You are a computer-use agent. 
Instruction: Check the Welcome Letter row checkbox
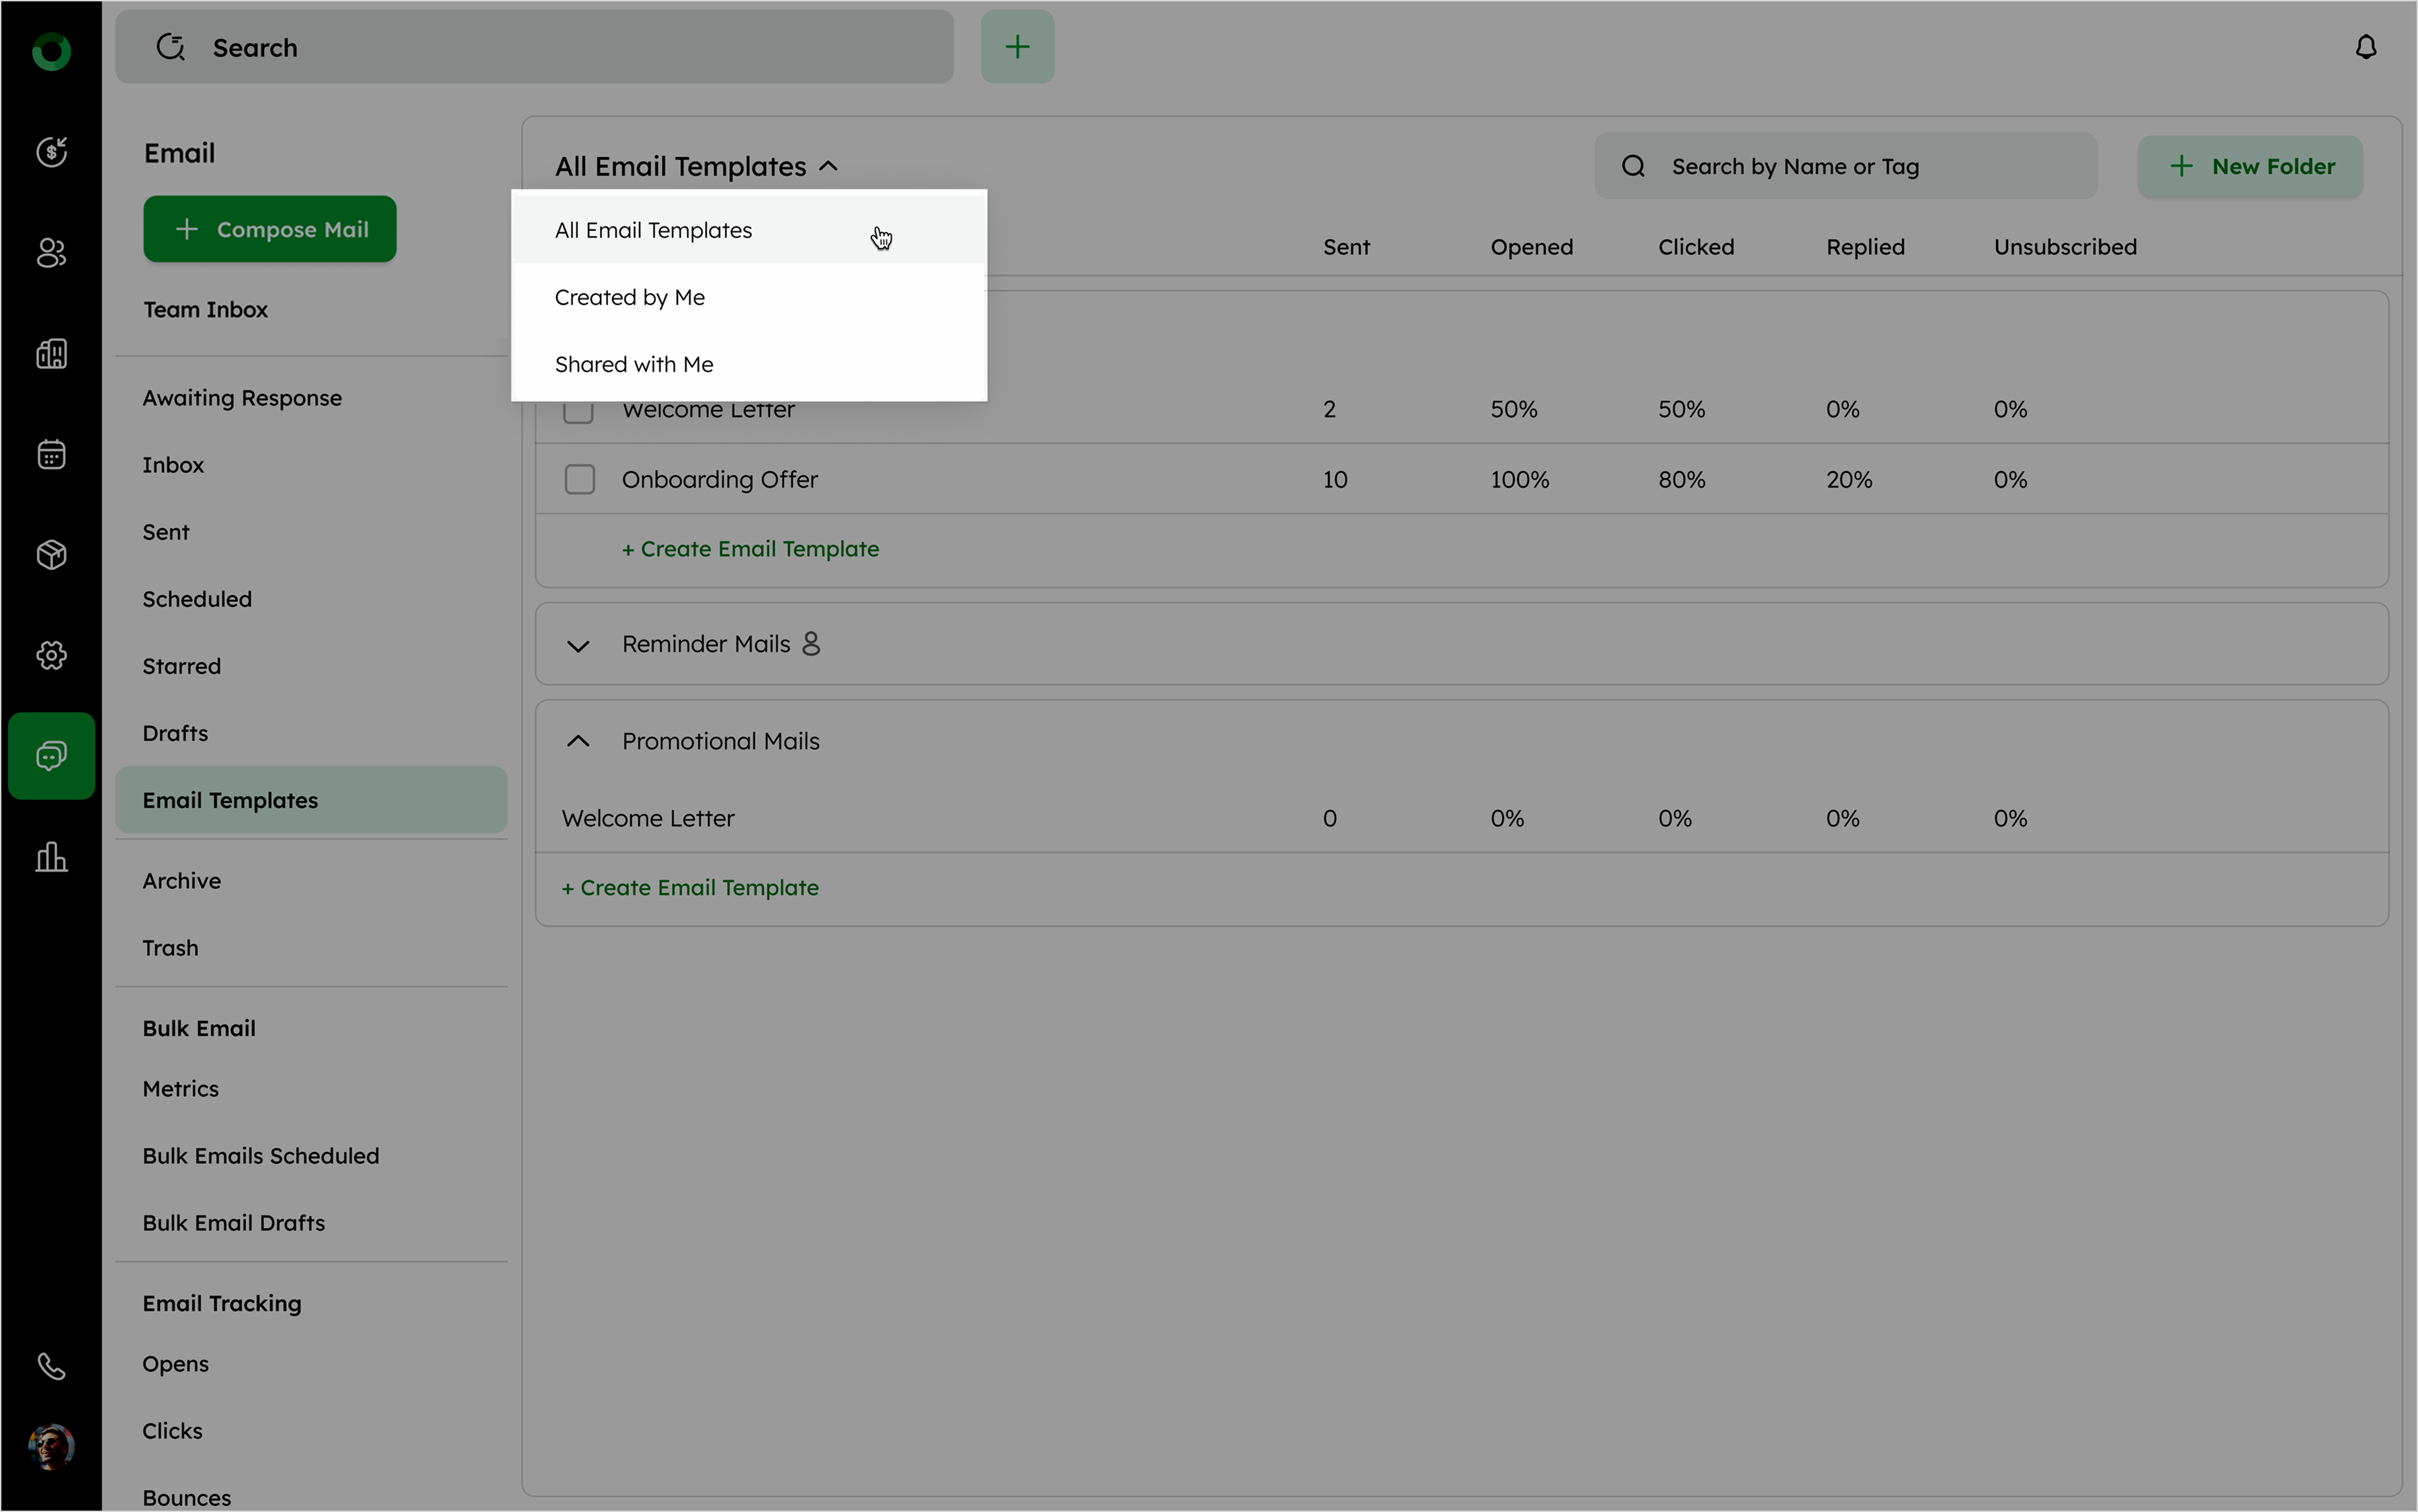[578, 412]
